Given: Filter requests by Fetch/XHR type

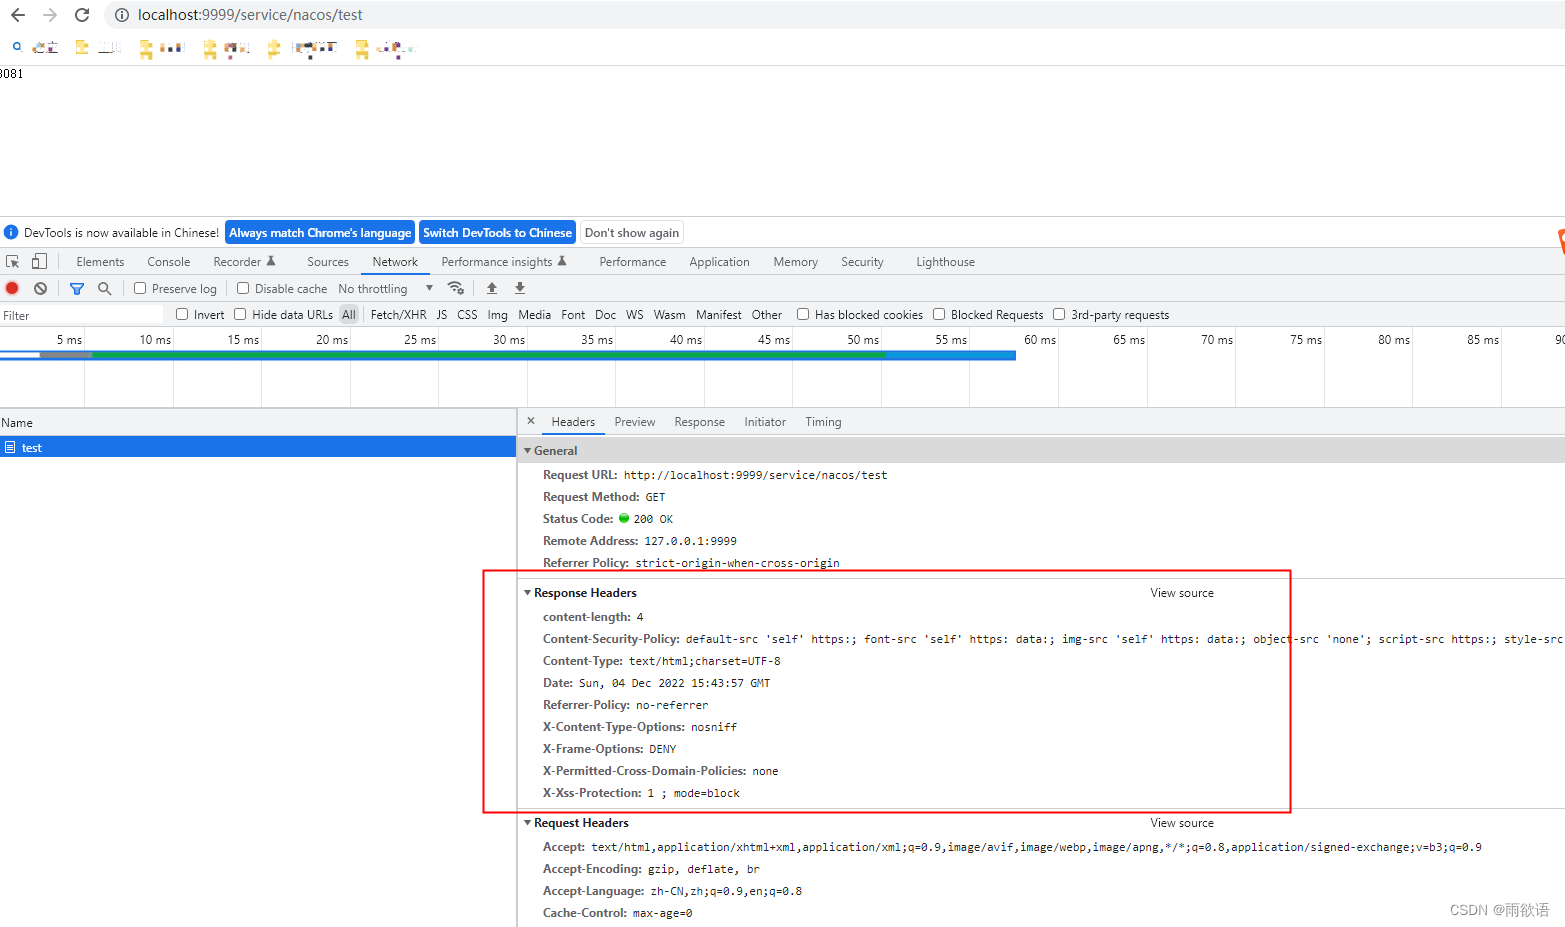Looking at the screenshot, I should (x=398, y=315).
